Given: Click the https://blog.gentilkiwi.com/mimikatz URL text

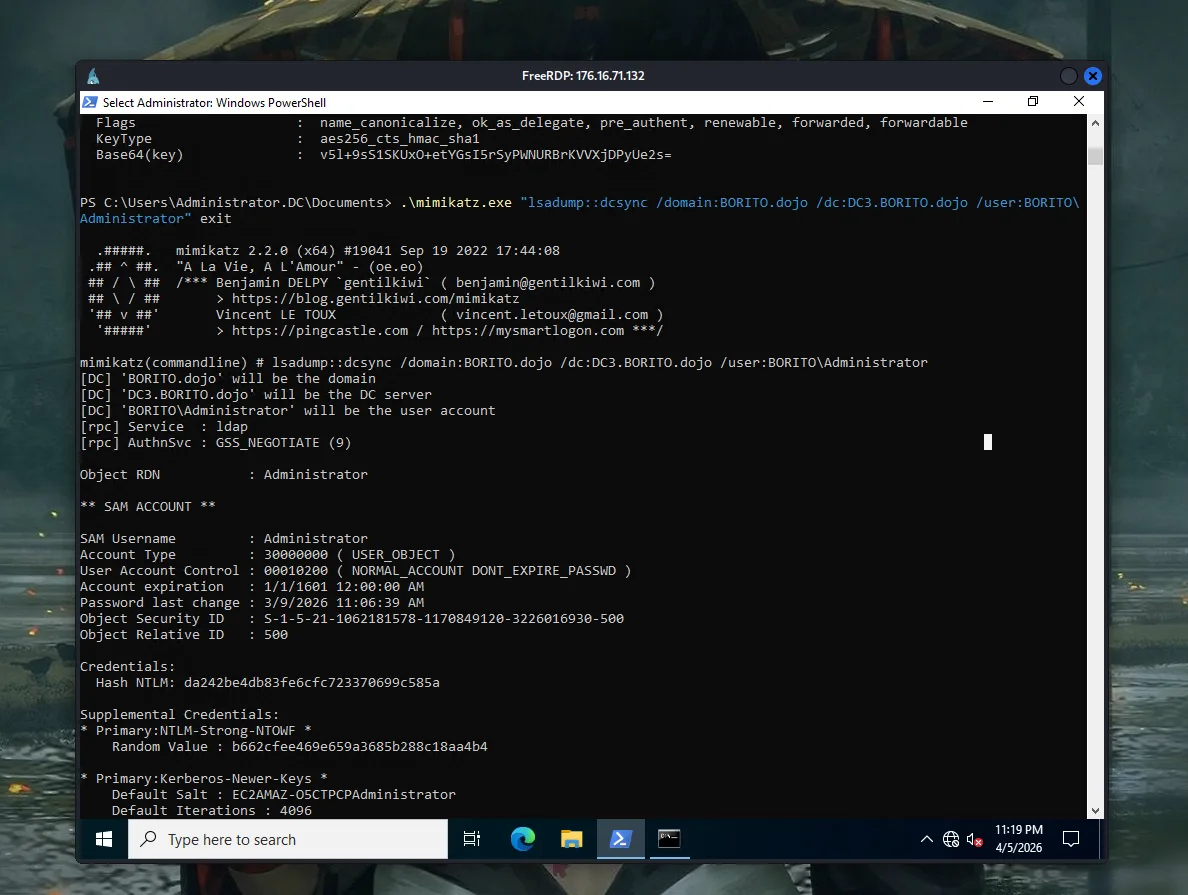Looking at the screenshot, I should point(375,299).
